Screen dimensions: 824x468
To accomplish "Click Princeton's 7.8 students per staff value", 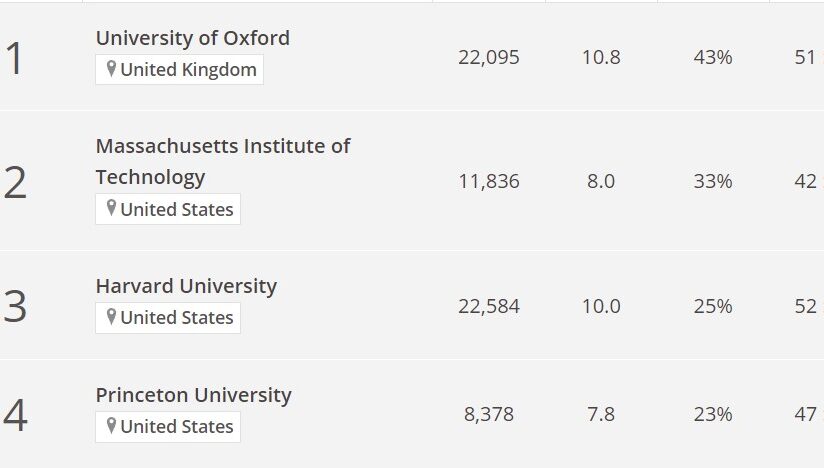I will (601, 414).
